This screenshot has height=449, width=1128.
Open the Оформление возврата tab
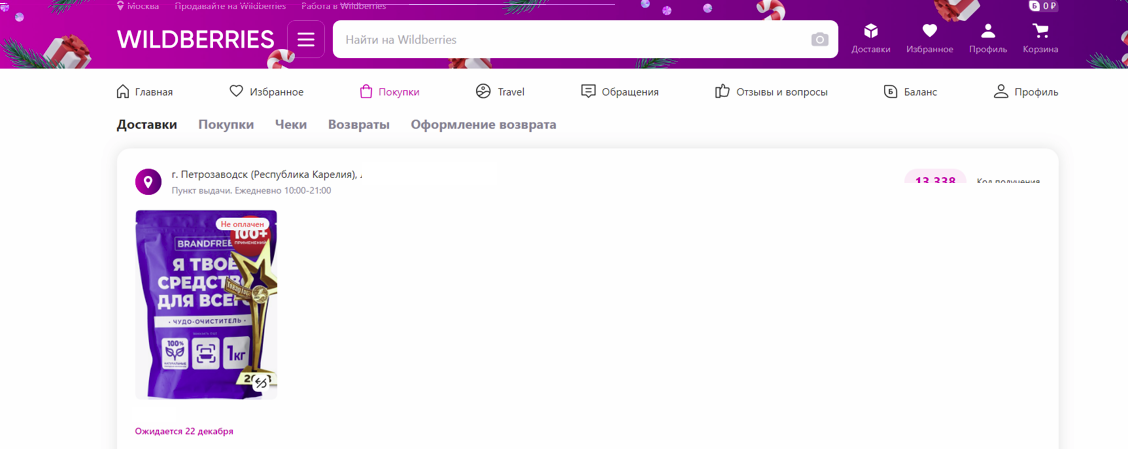point(483,124)
